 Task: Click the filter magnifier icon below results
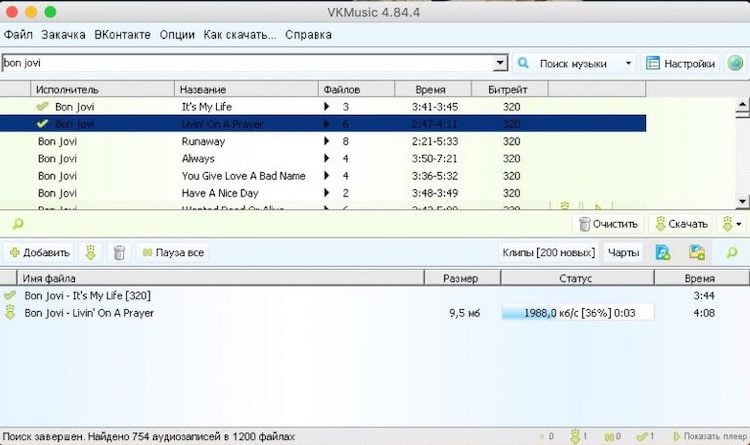point(18,223)
